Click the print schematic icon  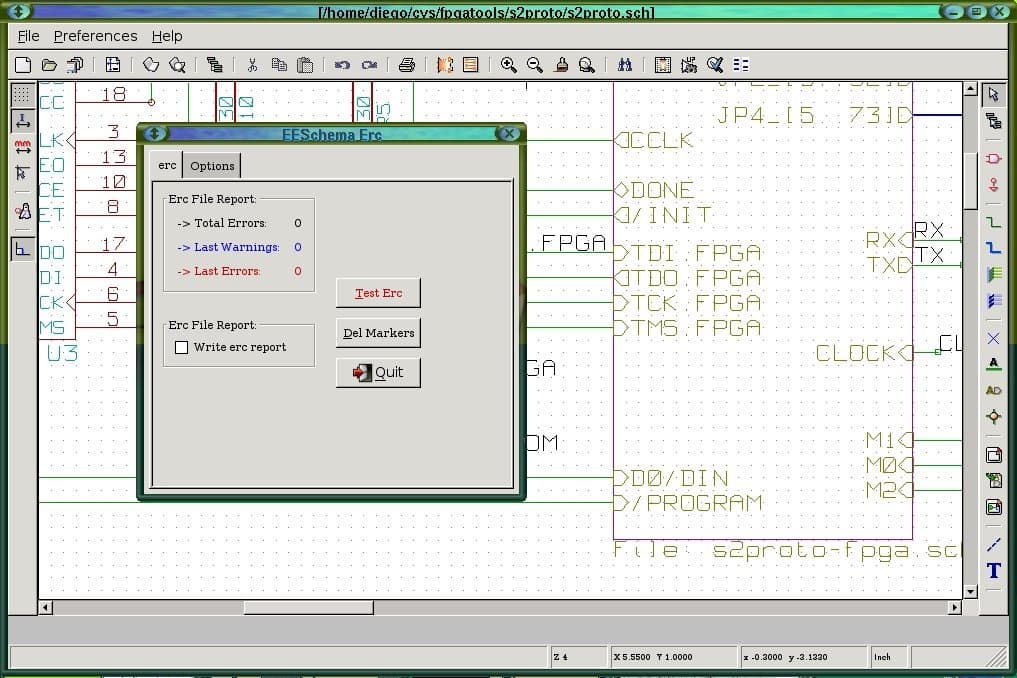pos(407,65)
